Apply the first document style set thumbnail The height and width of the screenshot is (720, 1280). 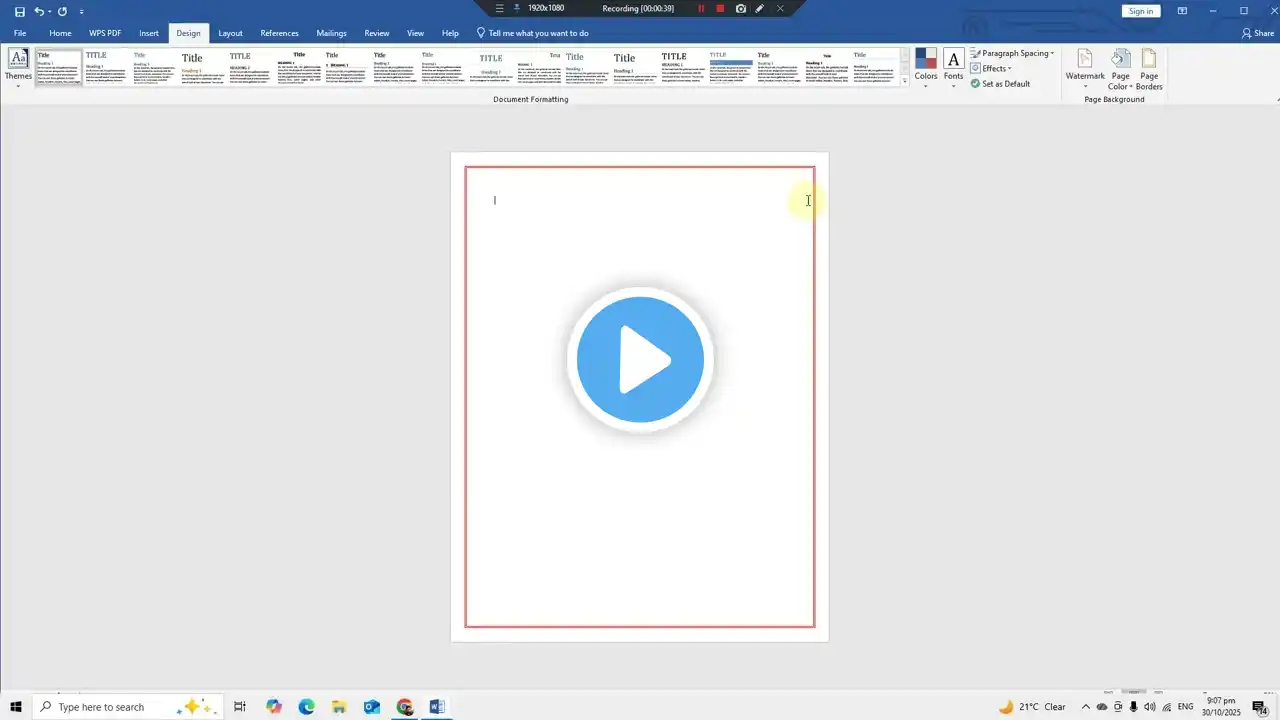(59, 67)
